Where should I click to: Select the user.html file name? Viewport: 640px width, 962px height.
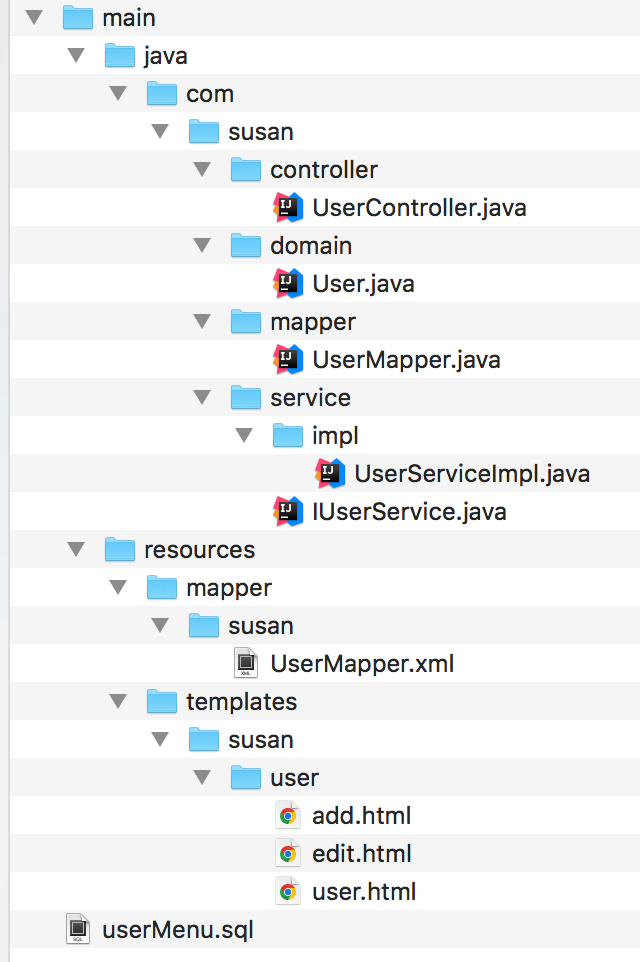pyautogui.click(x=364, y=892)
